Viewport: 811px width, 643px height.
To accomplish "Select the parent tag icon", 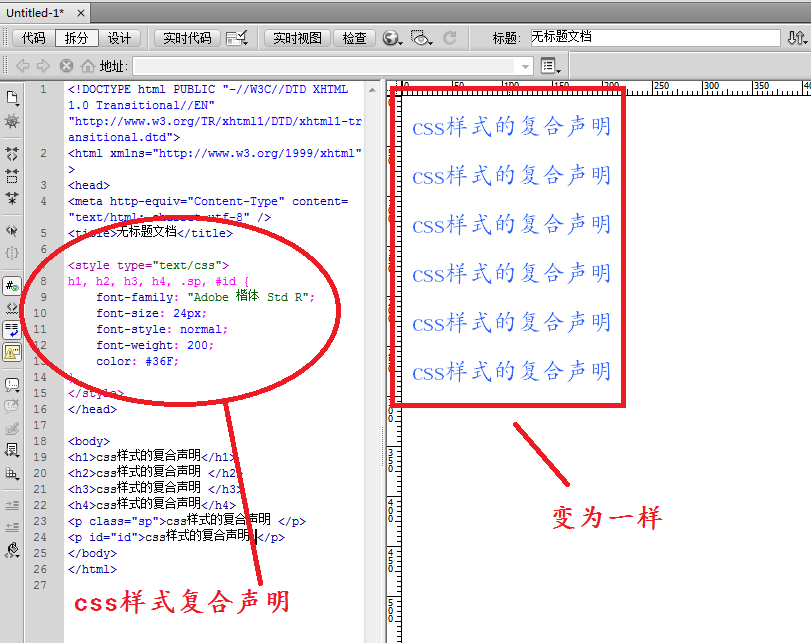I will click(12, 230).
